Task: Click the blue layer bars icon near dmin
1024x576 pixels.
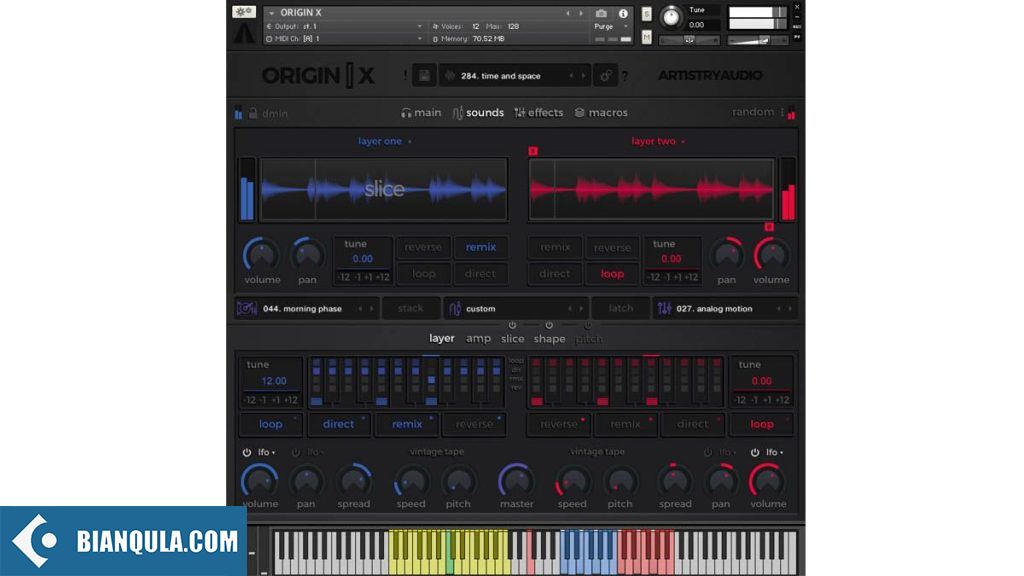Action: 238,113
